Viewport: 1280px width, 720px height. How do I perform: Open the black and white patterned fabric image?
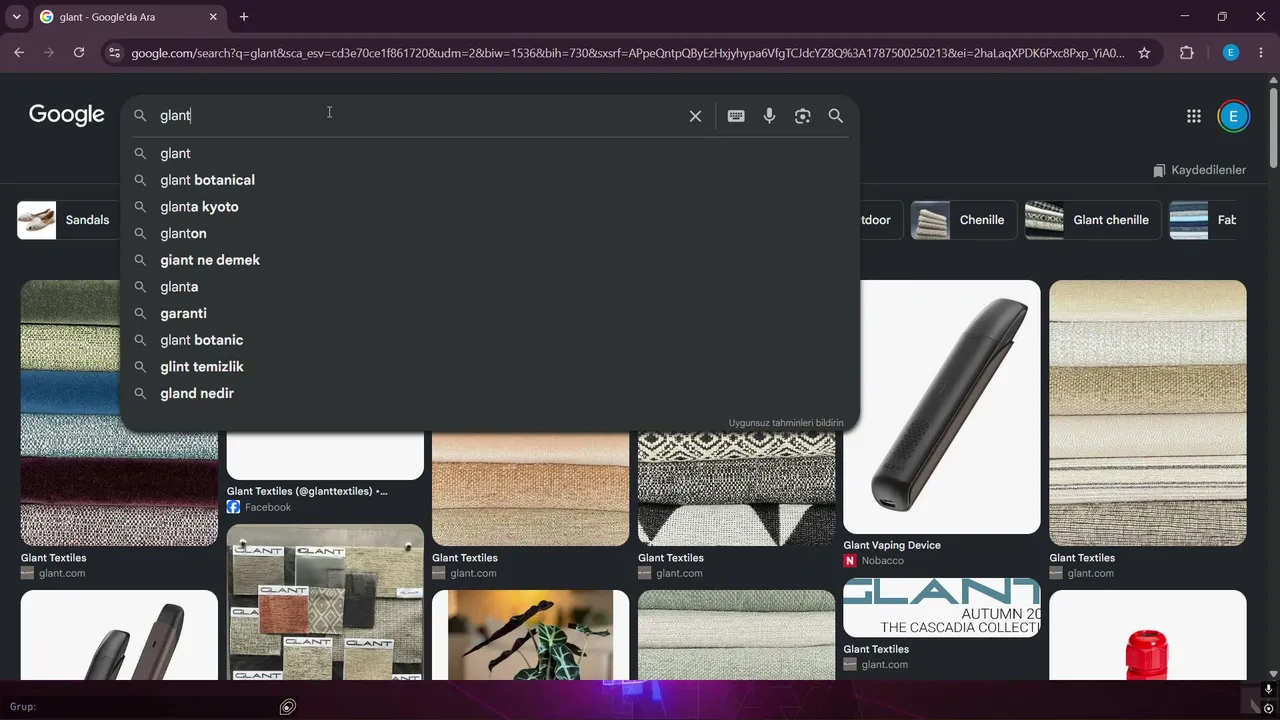(x=736, y=489)
